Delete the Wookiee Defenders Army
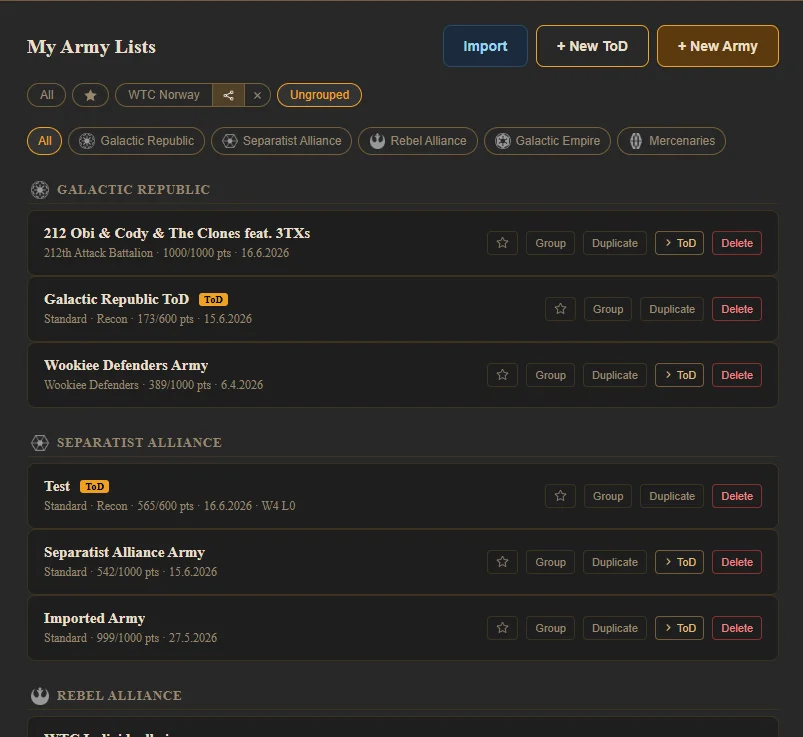Viewport: 803px width, 737px height. pyautogui.click(x=737, y=375)
